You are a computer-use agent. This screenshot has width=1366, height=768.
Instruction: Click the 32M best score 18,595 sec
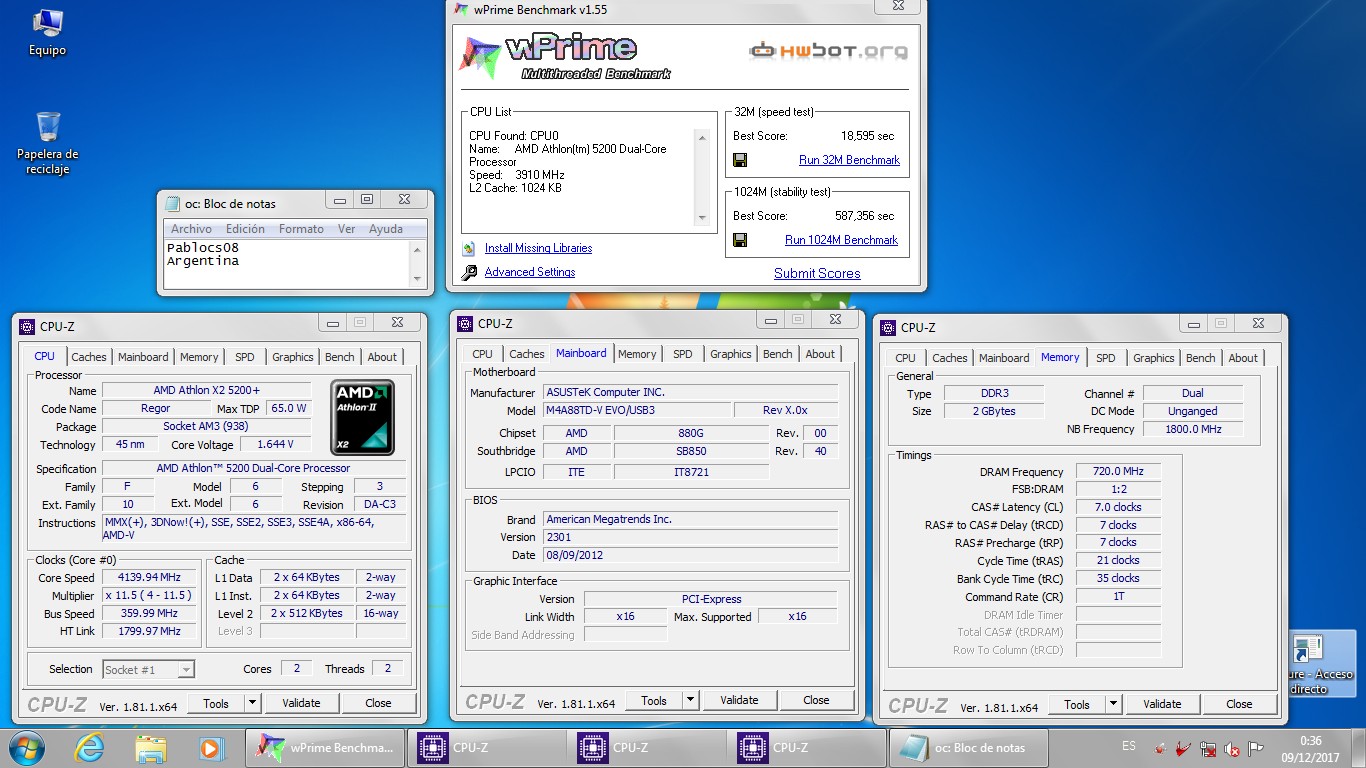tap(867, 136)
